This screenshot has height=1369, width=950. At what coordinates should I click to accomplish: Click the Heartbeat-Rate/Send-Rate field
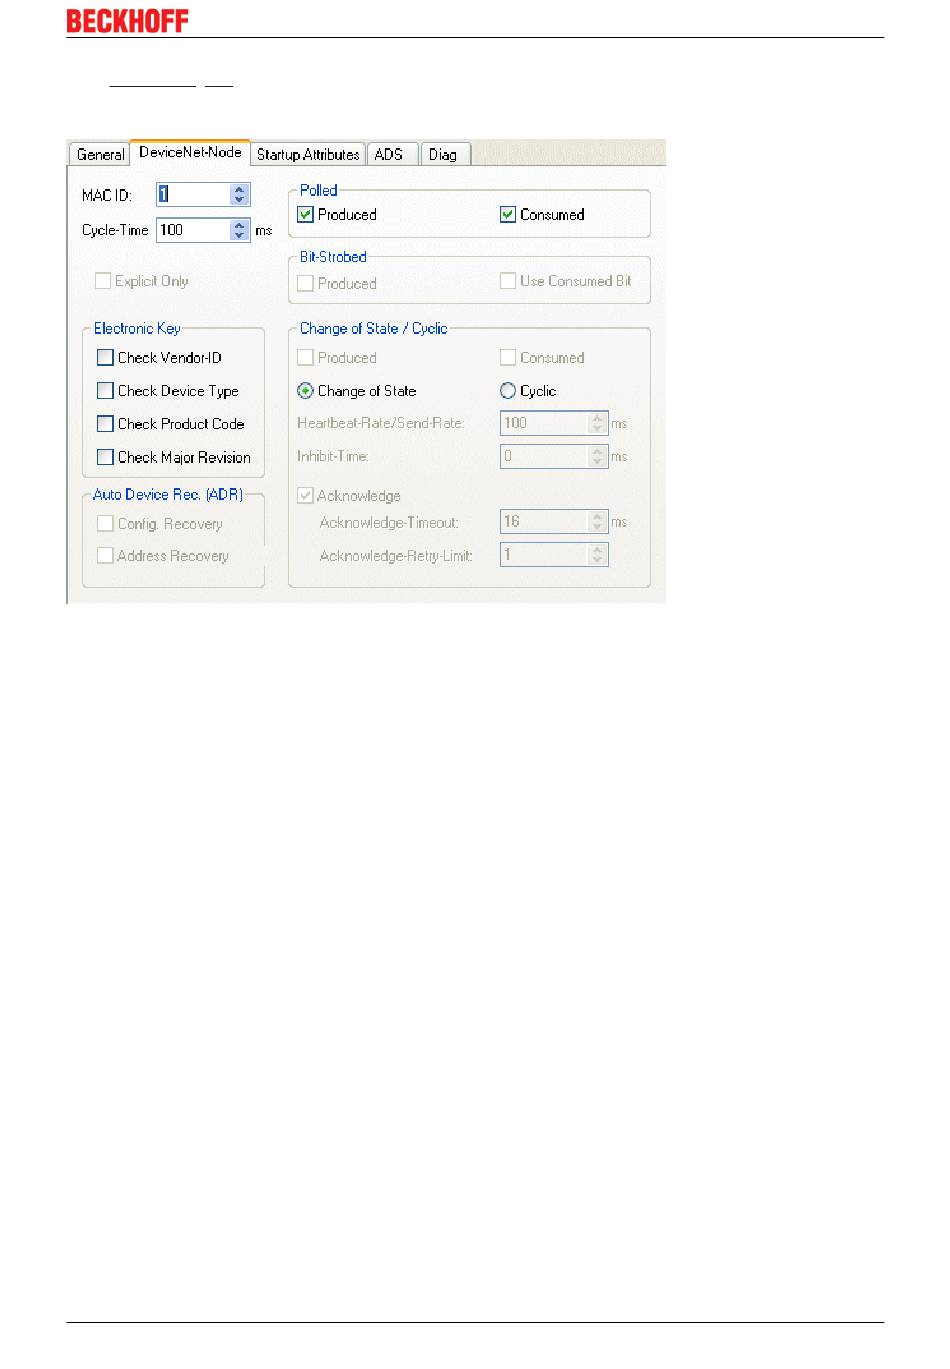point(545,423)
